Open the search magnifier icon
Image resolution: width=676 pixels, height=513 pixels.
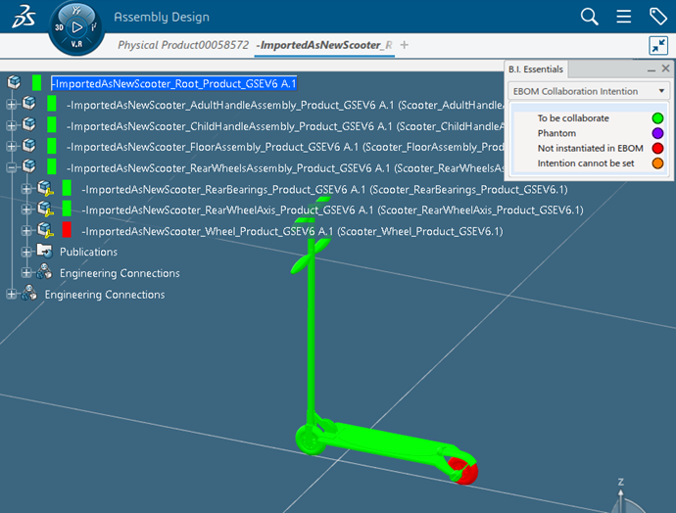click(x=590, y=16)
